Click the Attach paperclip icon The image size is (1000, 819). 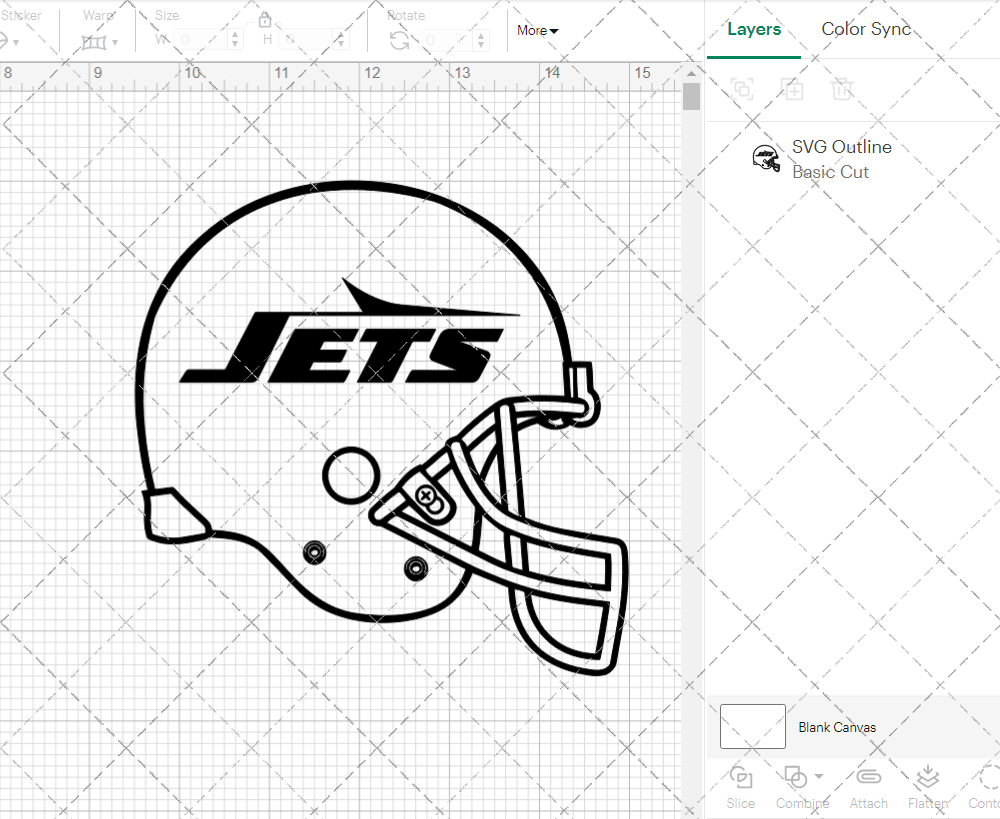868,777
